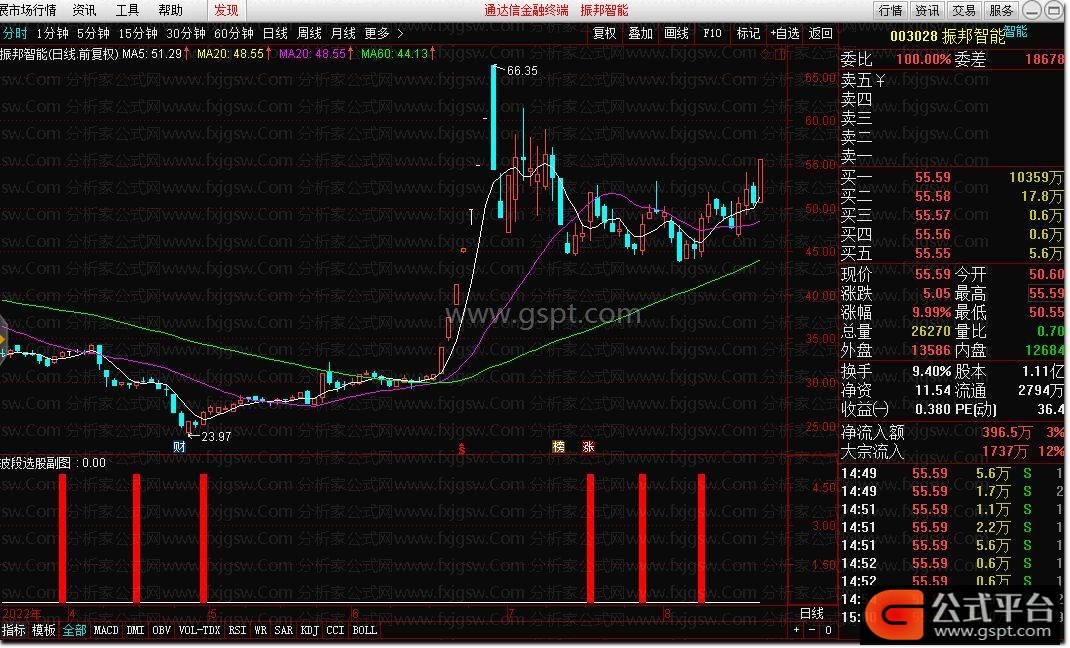Viewport: 1070px width, 648px height.
Task: Click the 智能 tag beside the stock name
Action: point(1016,31)
